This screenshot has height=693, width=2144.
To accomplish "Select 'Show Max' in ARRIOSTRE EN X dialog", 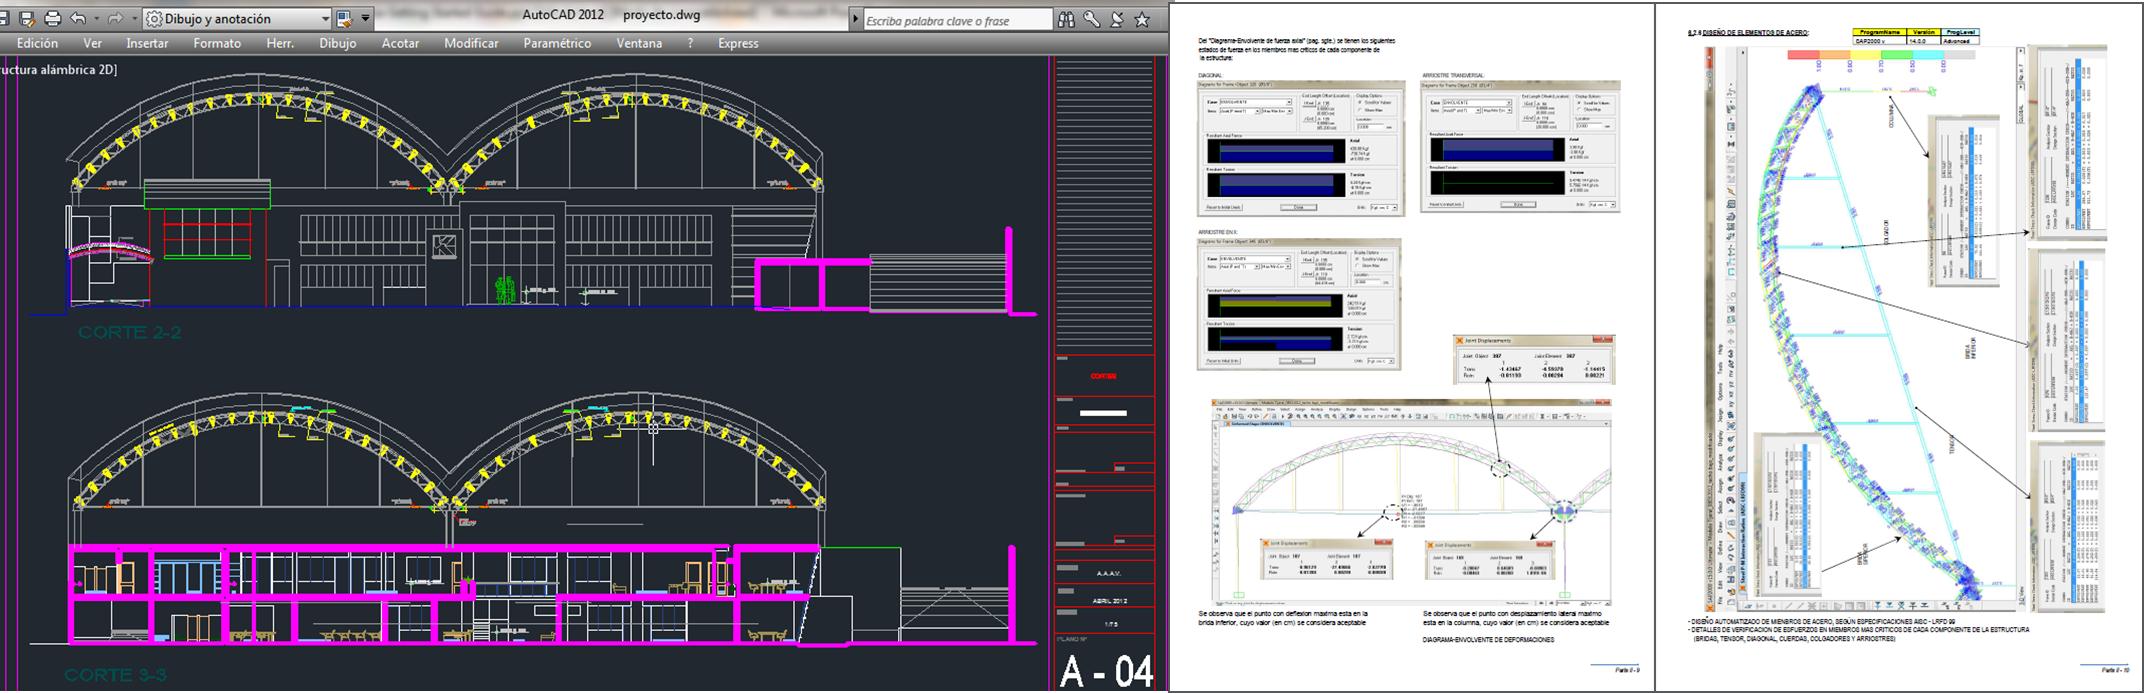I will point(1358,266).
